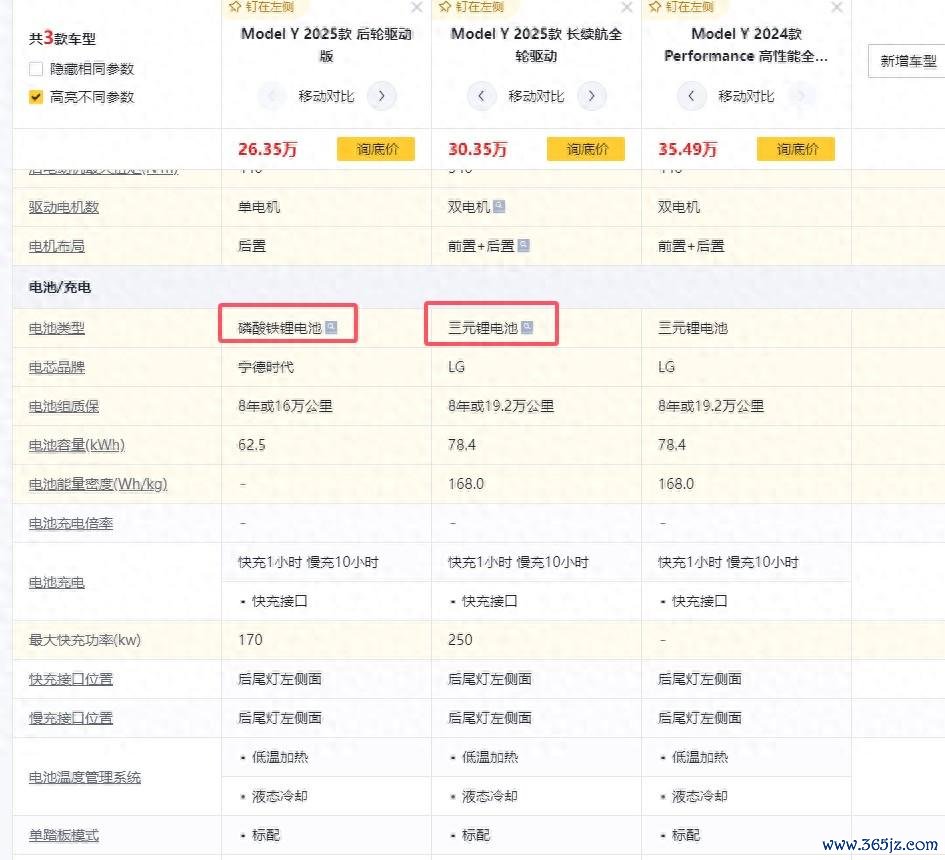Screen dimensions: 945x860
Task: Open the 电池充电倍率 parameter link
Action: [x=71, y=523]
